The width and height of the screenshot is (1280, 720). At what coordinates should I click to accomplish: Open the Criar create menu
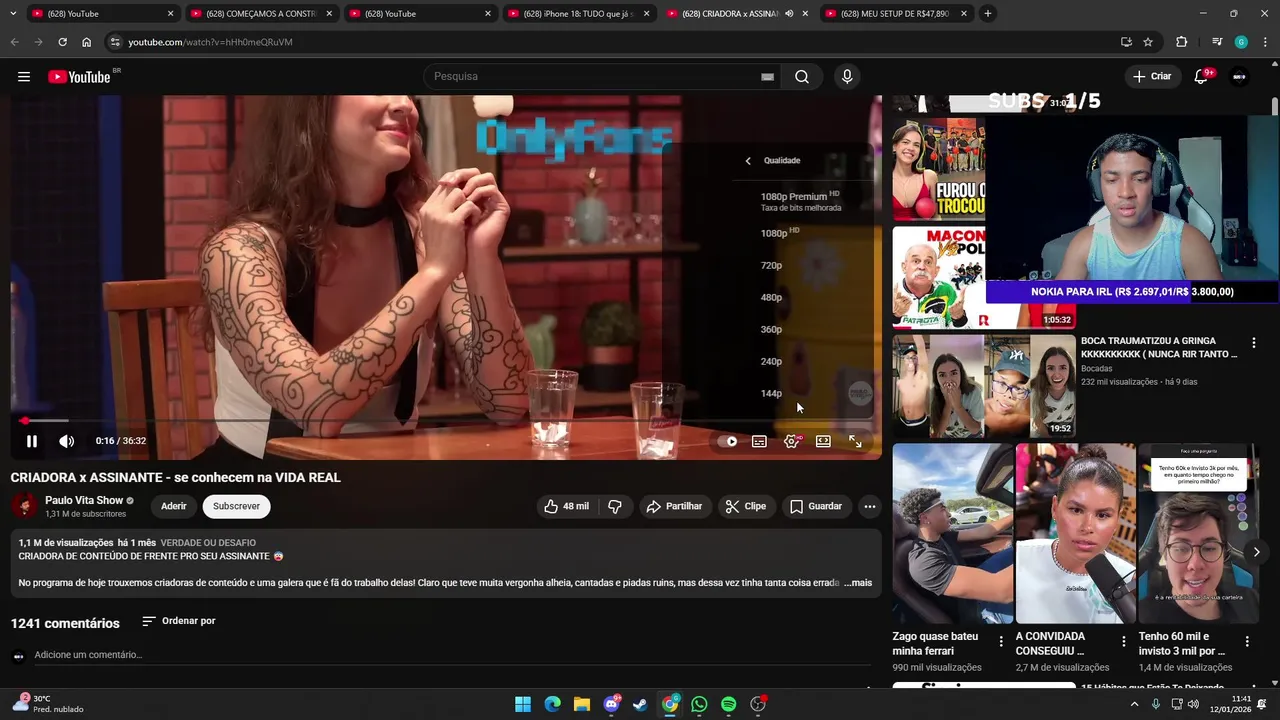1151,77
